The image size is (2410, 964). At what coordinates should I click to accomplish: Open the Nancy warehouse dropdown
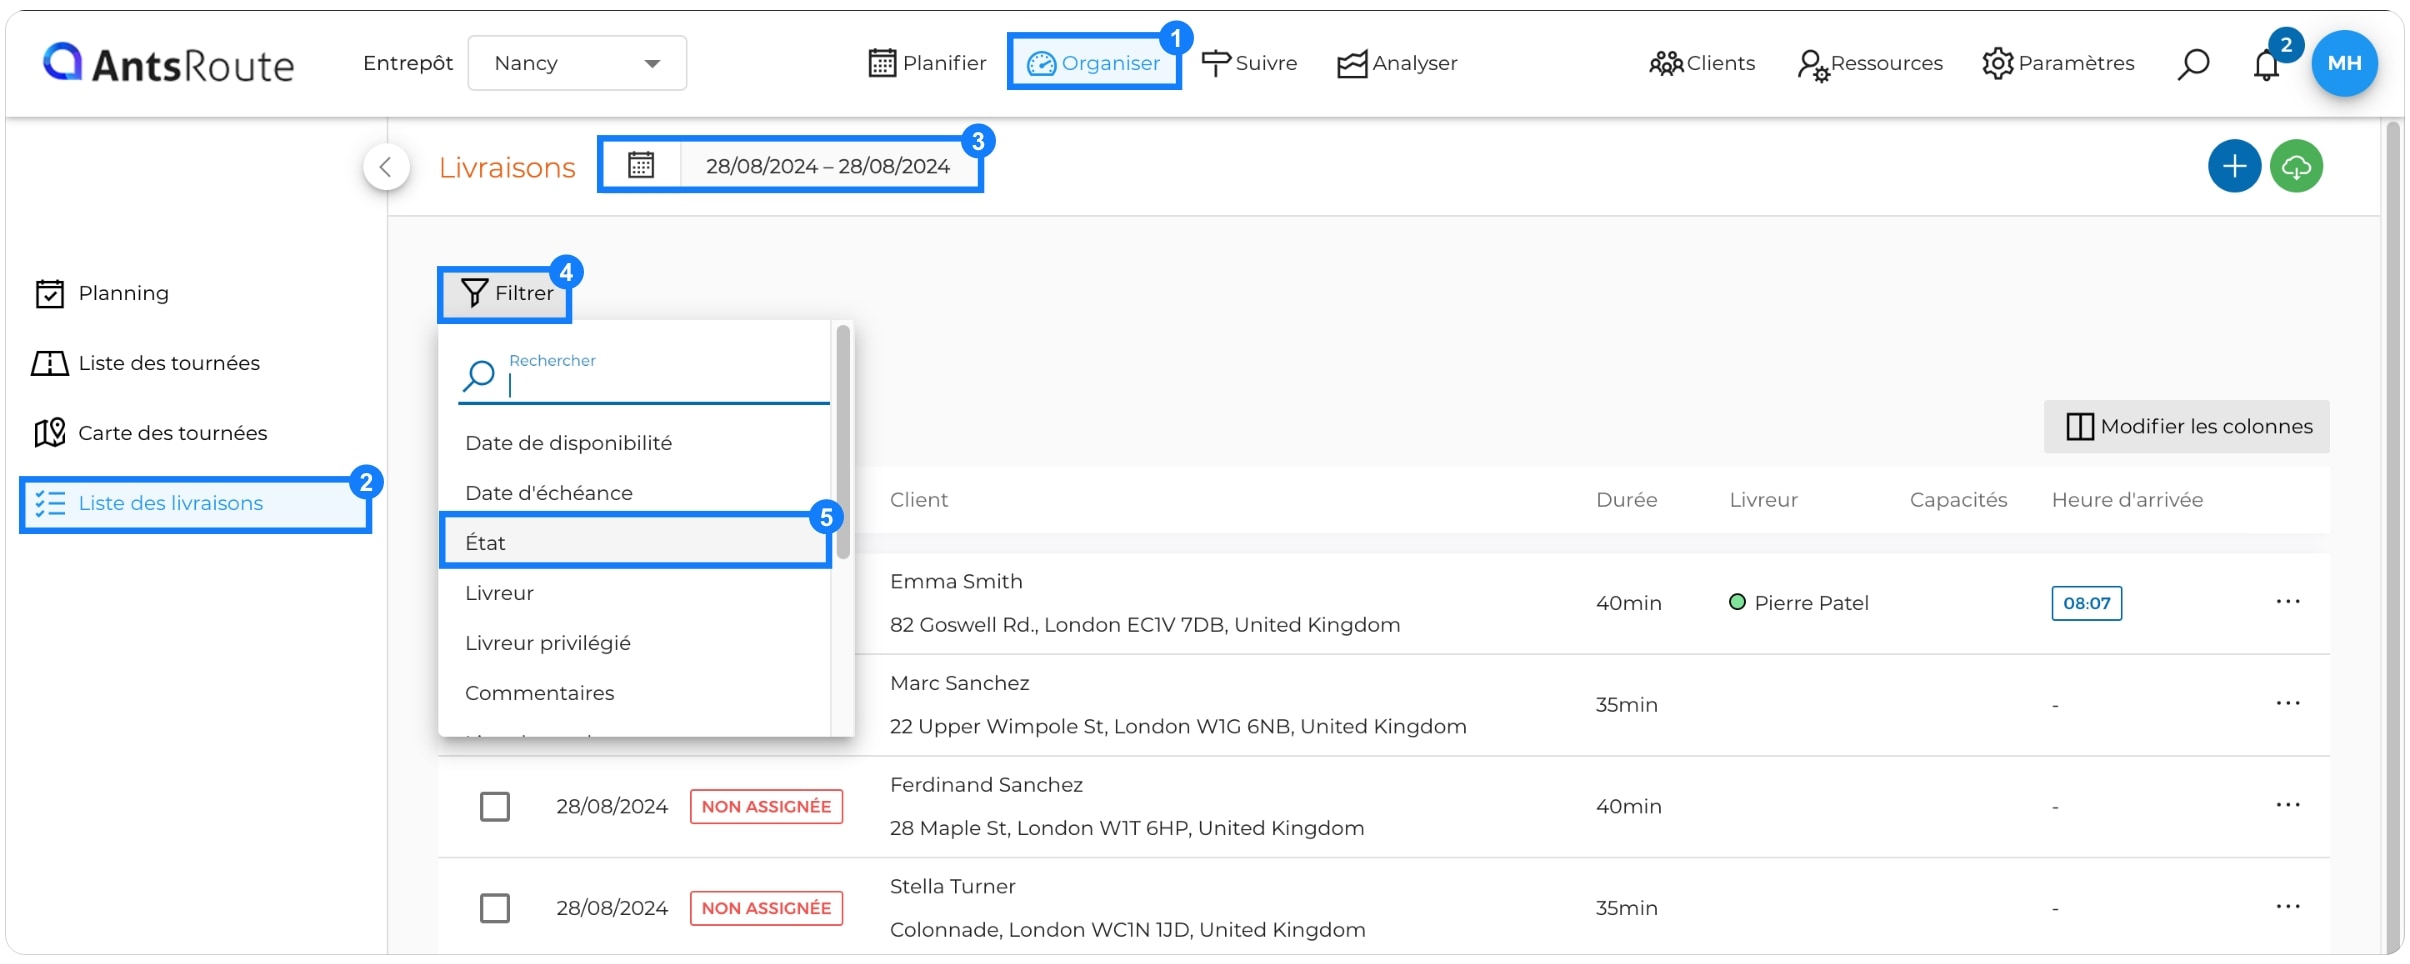577,63
